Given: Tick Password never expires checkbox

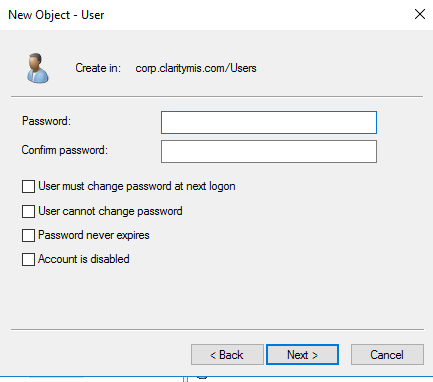Looking at the screenshot, I should [28, 235].
